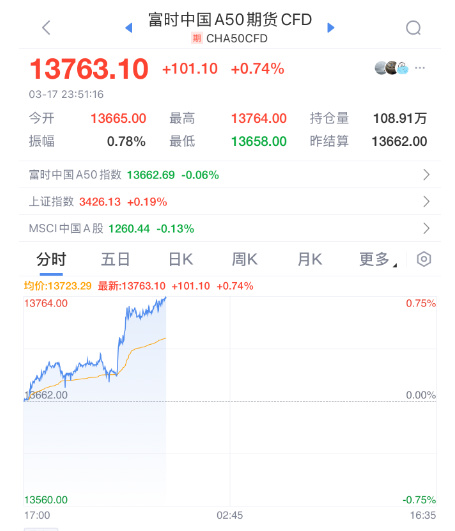Go to next instrument with right triangle
Viewport: 455px width, 531px height.
pos(331,28)
